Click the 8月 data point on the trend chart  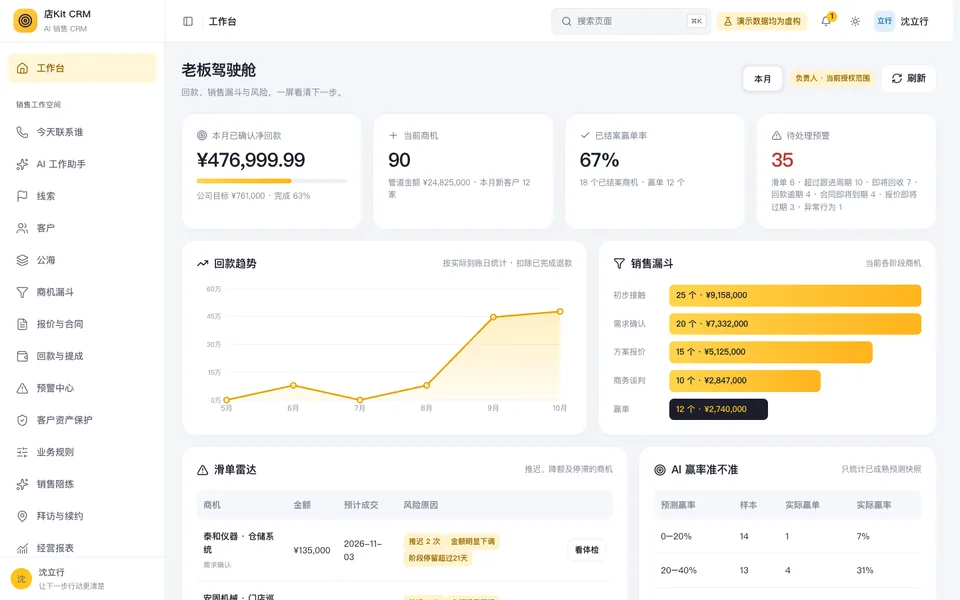[x=427, y=386]
